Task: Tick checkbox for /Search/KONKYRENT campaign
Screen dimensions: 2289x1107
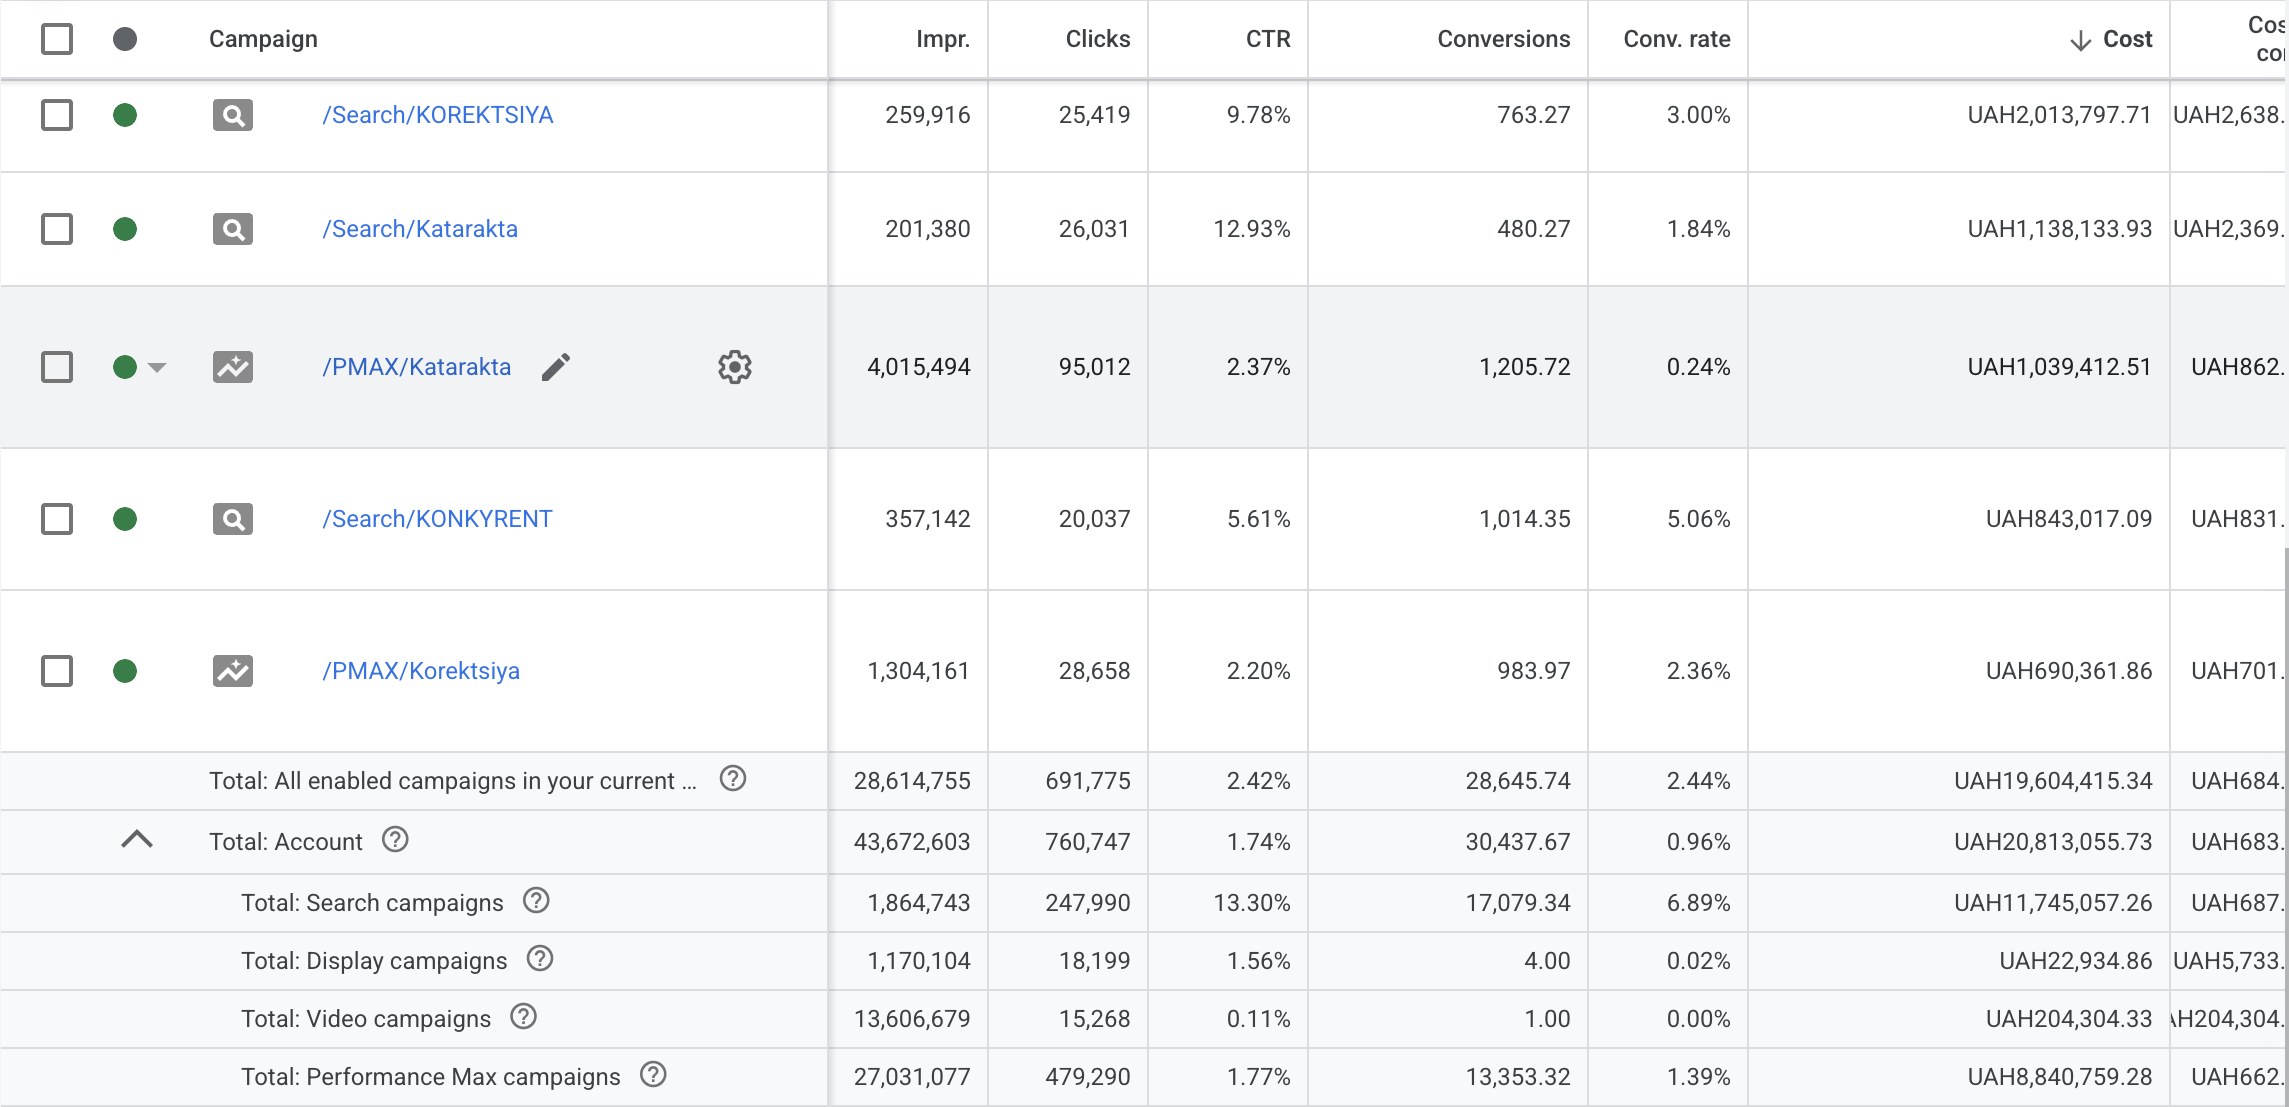Action: pyautogui.click(x=57, y=519)
